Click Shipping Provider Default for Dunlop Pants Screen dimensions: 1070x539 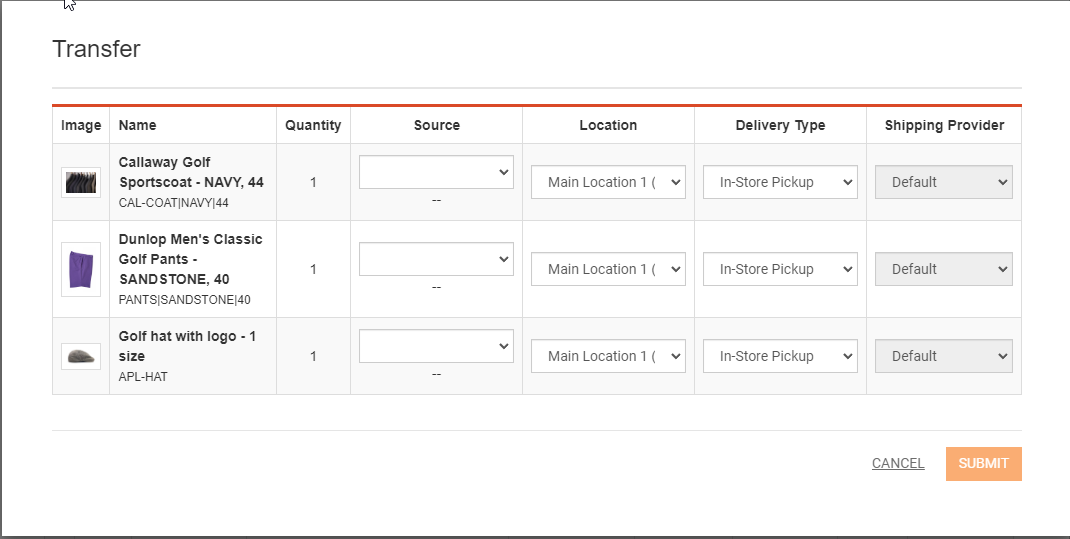944,269
